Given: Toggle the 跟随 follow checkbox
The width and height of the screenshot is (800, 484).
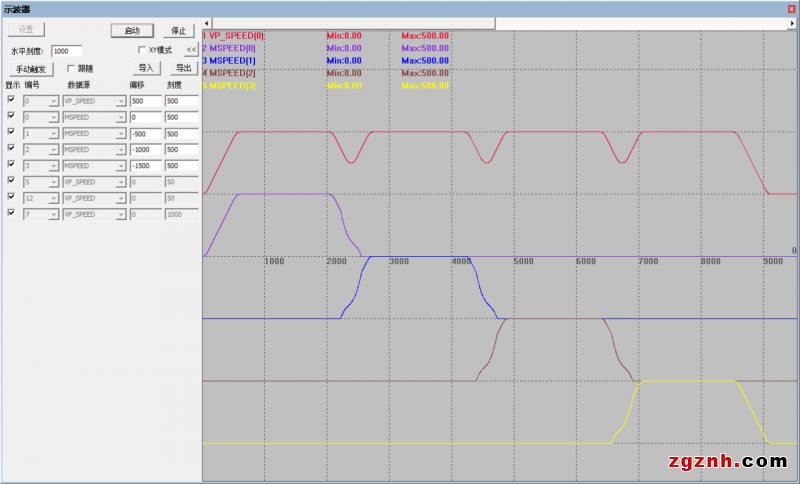Looking at the screenshot, I should [70, 69].
